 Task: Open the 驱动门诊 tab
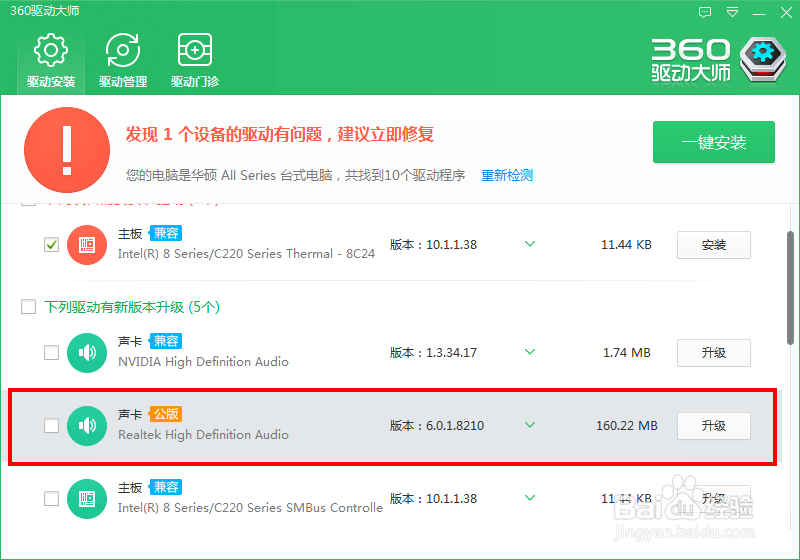(x=195, y=61)
